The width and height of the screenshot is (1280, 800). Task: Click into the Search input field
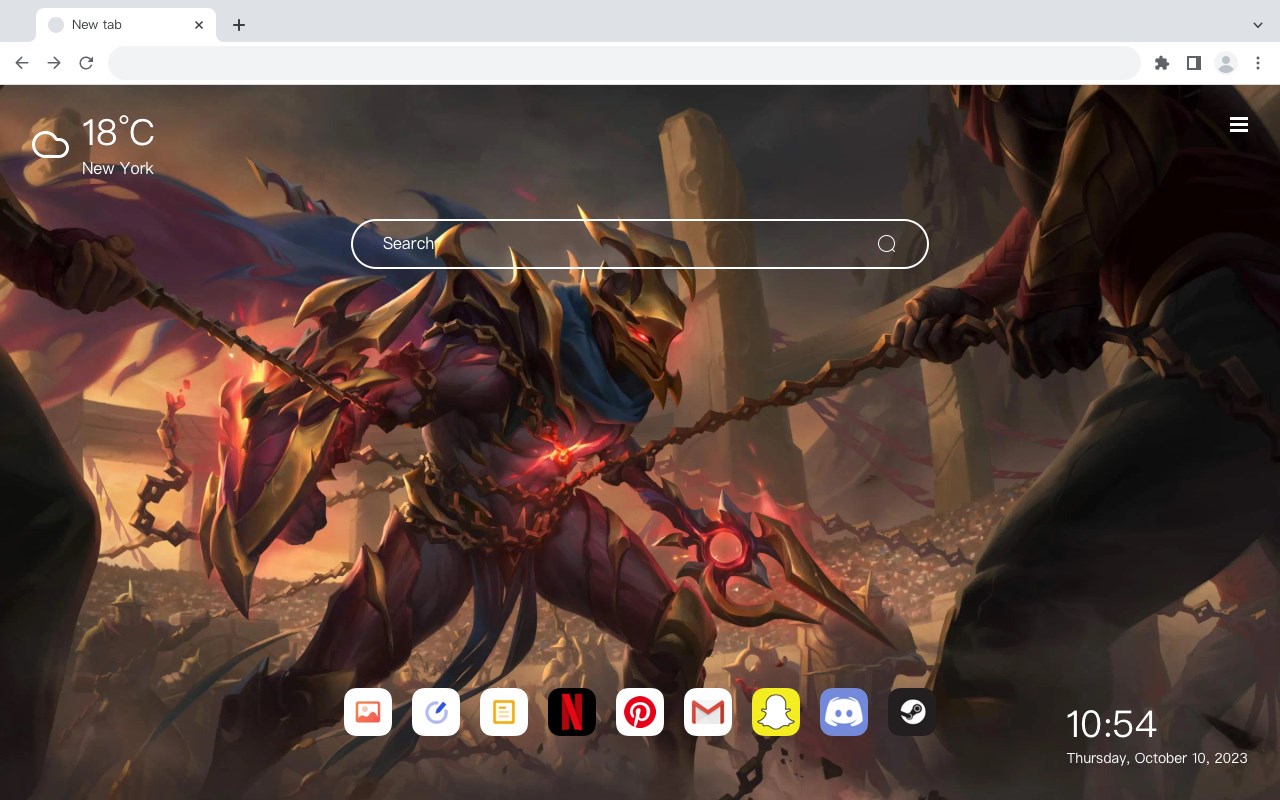pyautogui.click(x=640, y=244)
